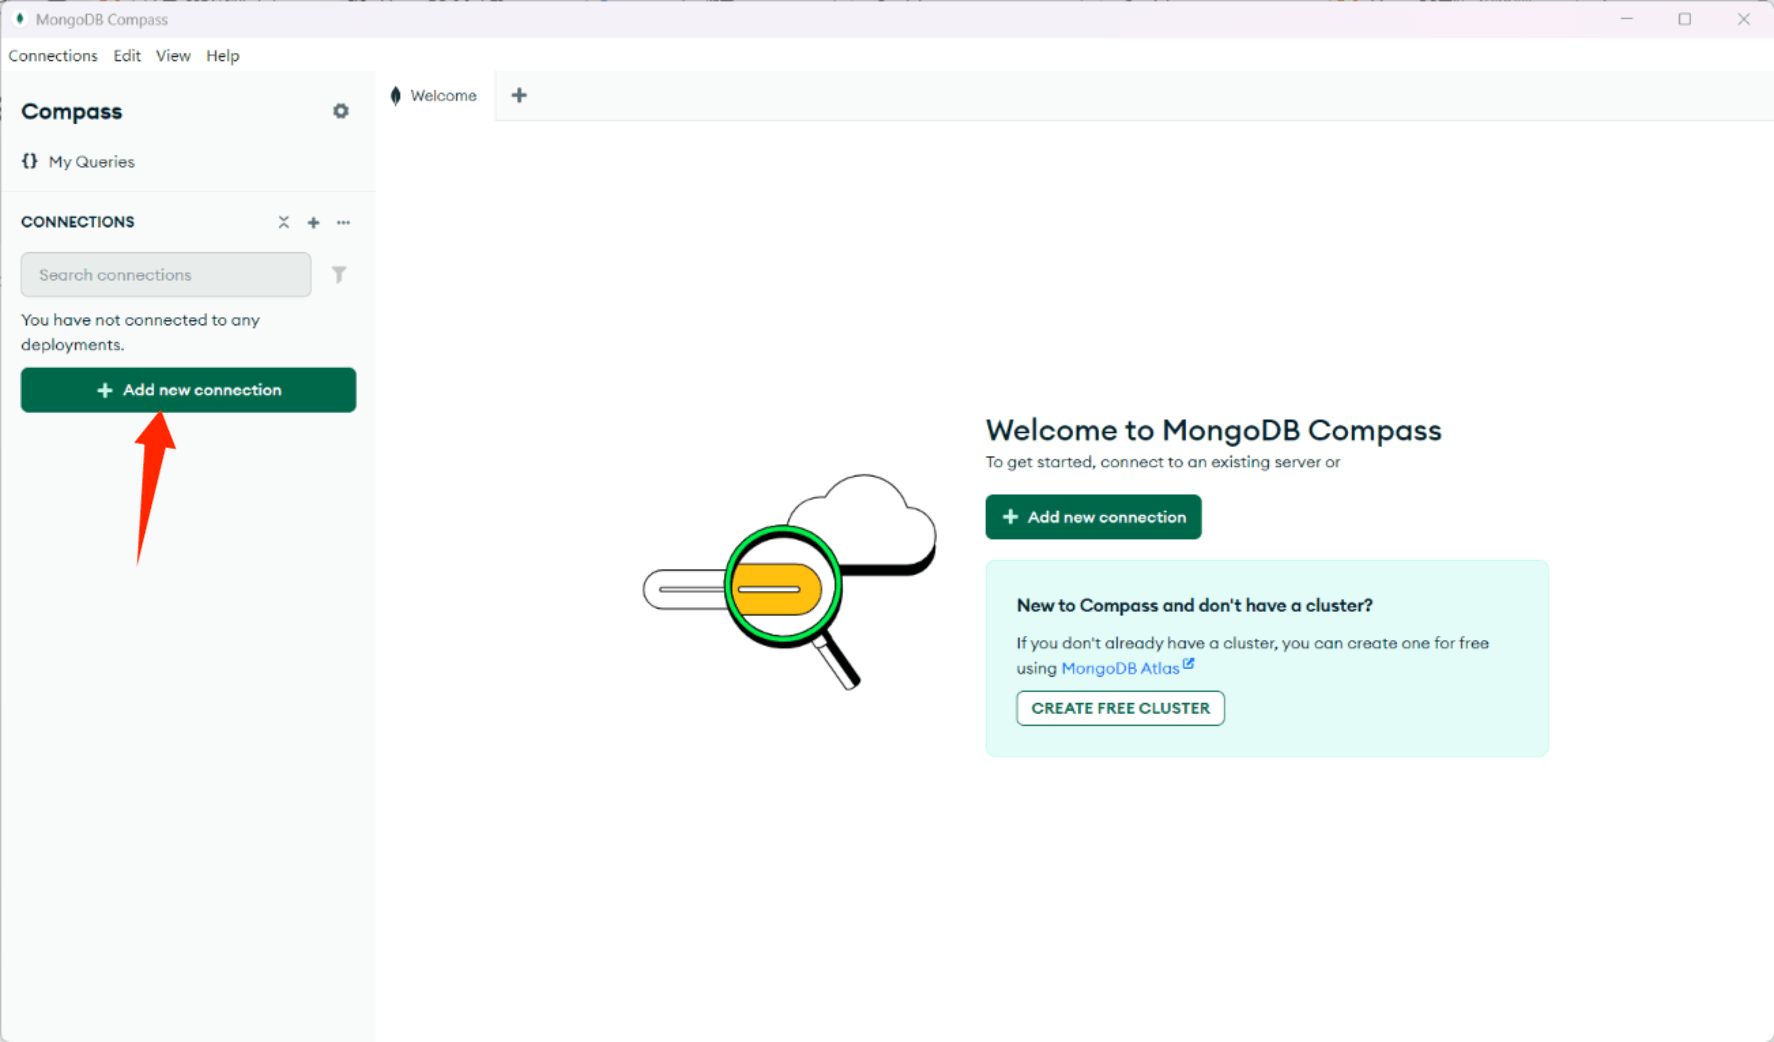Click 'New to Compass' heading text

click(x=1195, y=605)
